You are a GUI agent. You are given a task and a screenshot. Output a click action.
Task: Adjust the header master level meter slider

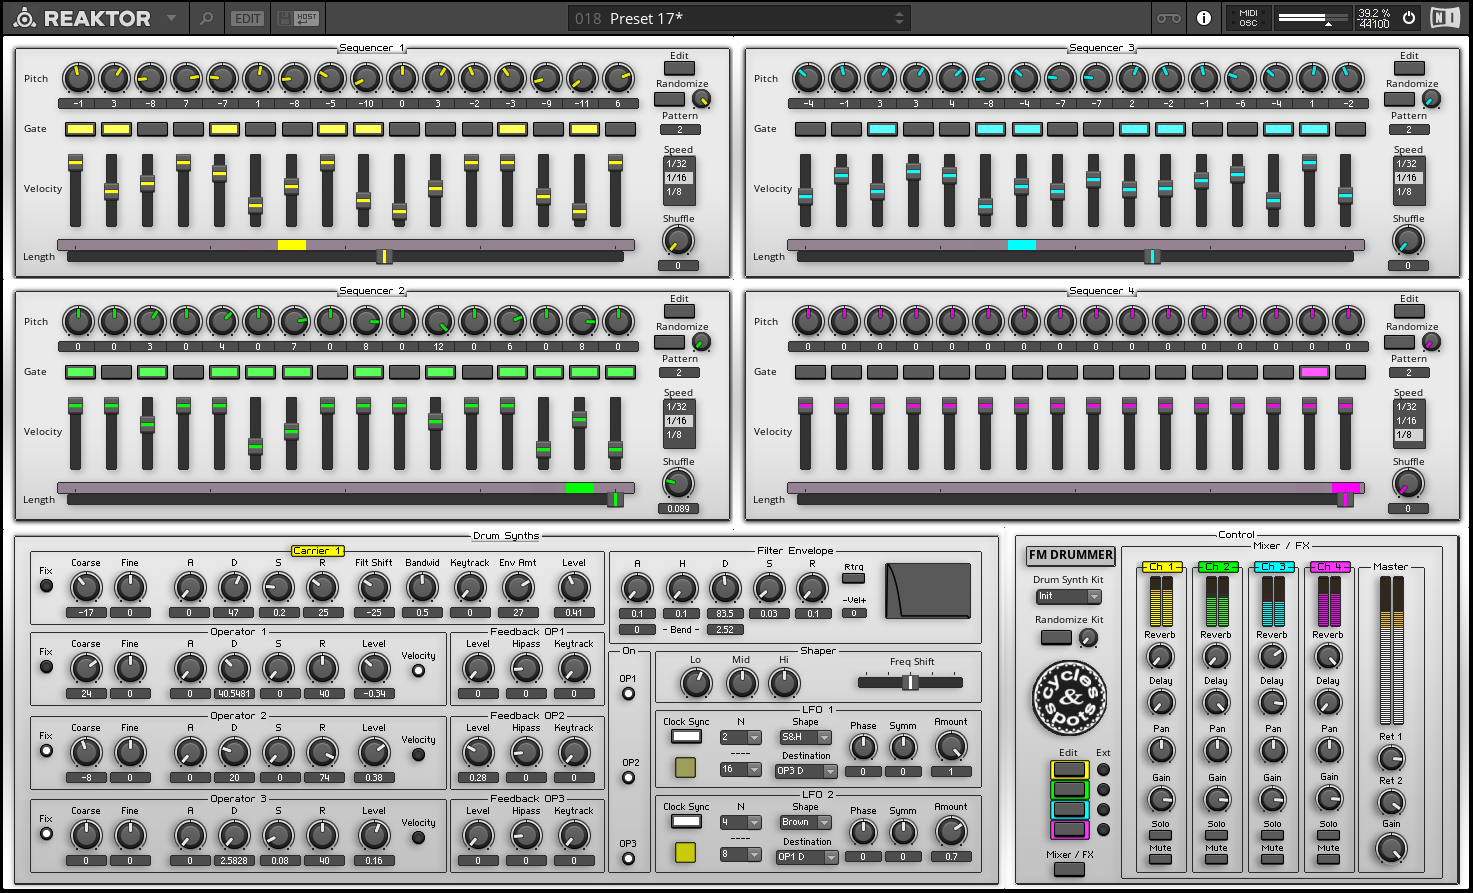click(1313, 18)
